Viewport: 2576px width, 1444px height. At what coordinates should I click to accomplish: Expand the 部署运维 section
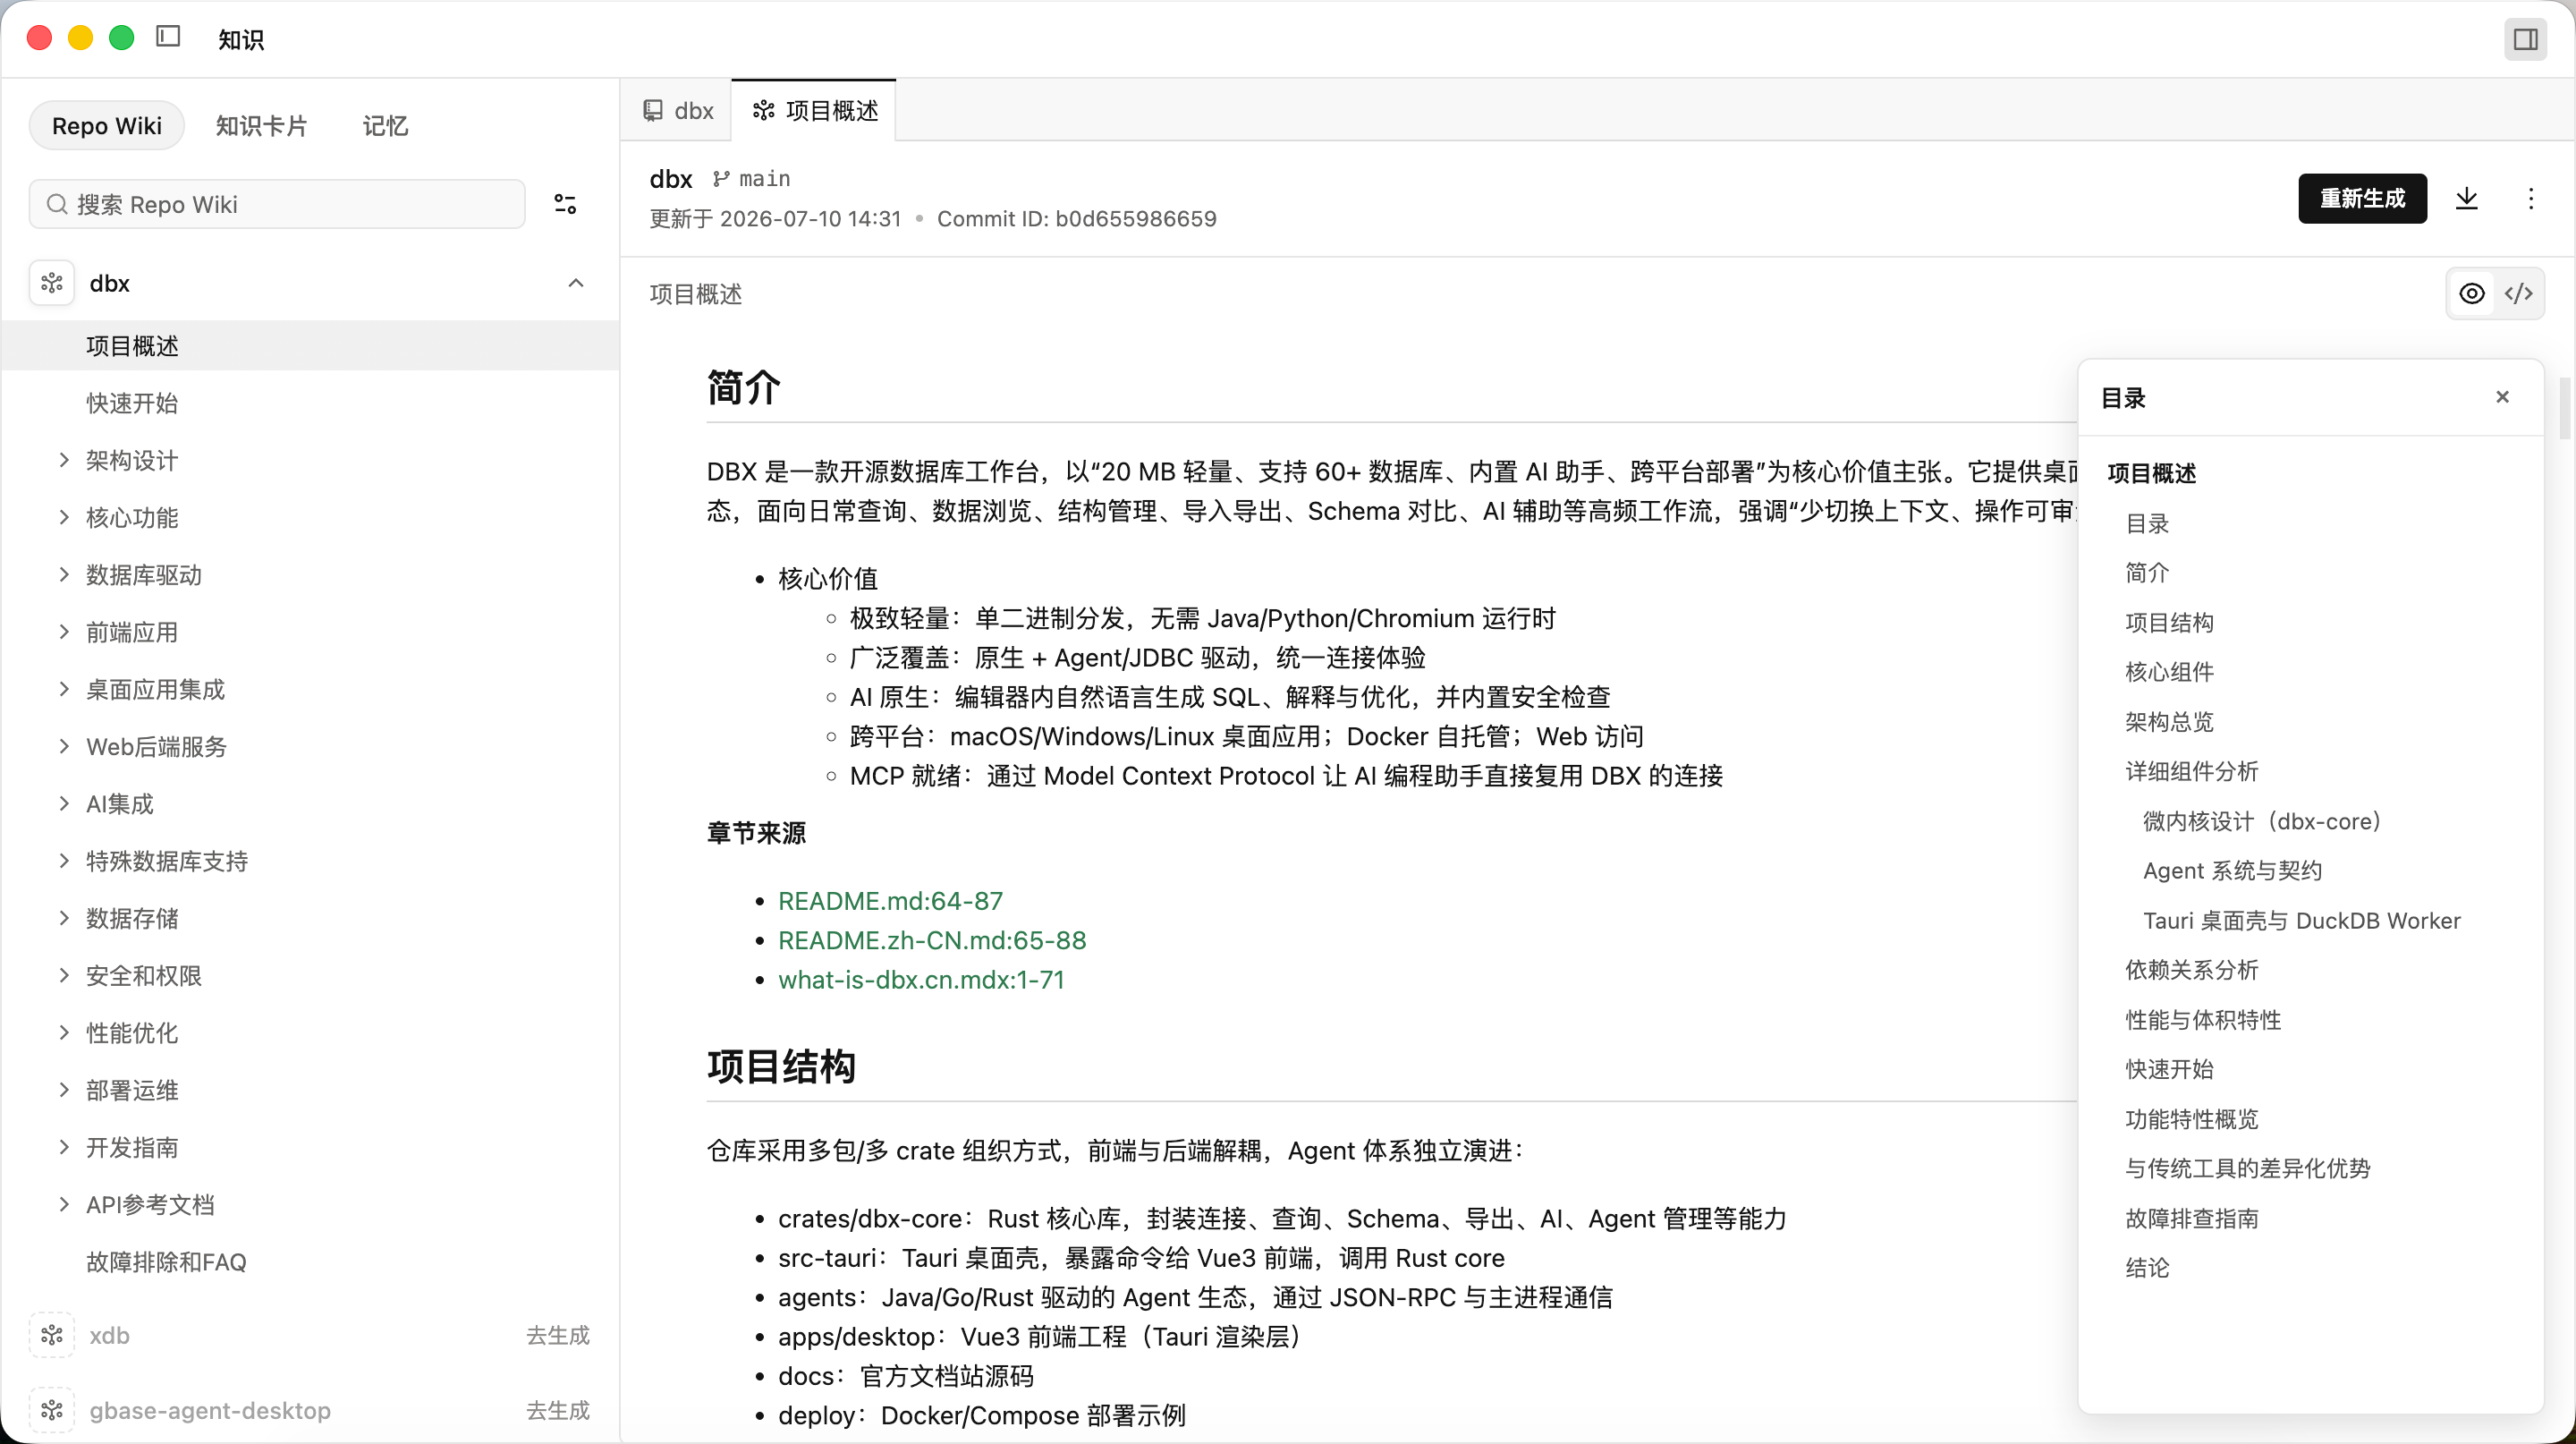pyautogui.click(x=64, y=1090)
